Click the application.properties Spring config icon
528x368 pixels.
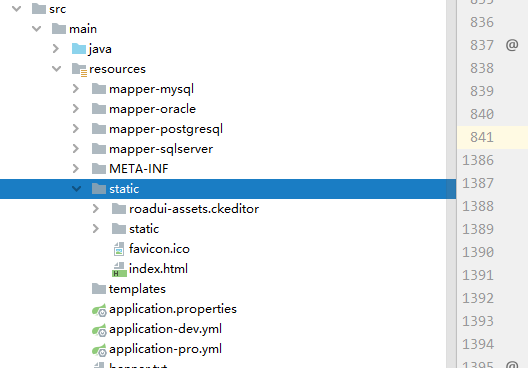click(99, 310)
